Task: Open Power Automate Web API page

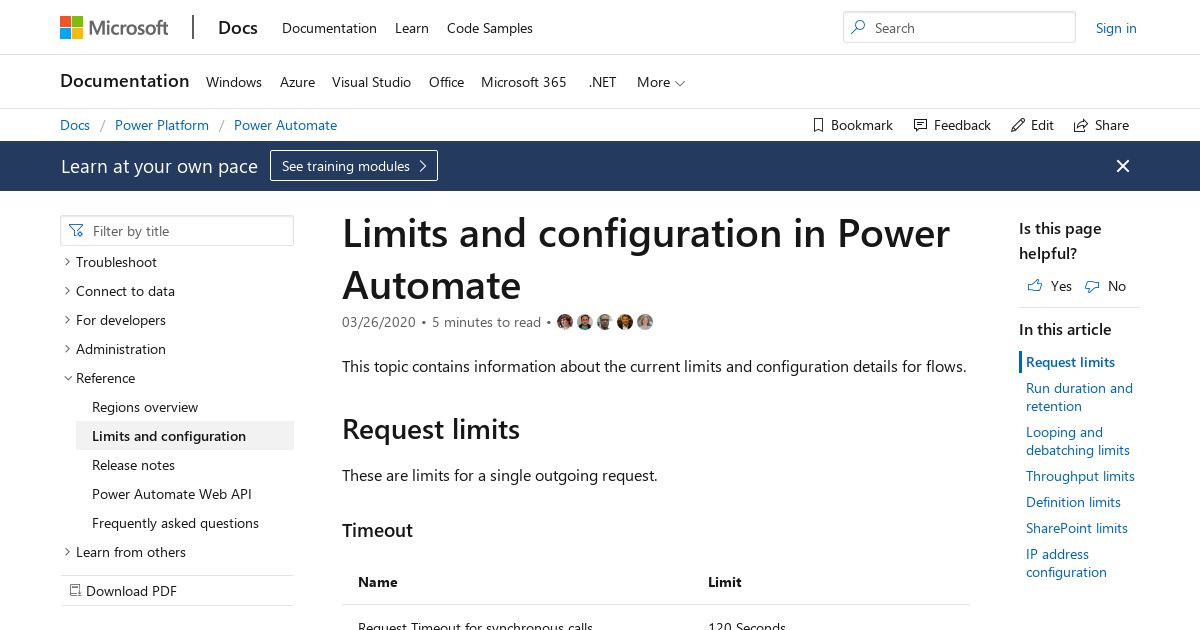Action: pyautogui.click(x=172, y=494)
